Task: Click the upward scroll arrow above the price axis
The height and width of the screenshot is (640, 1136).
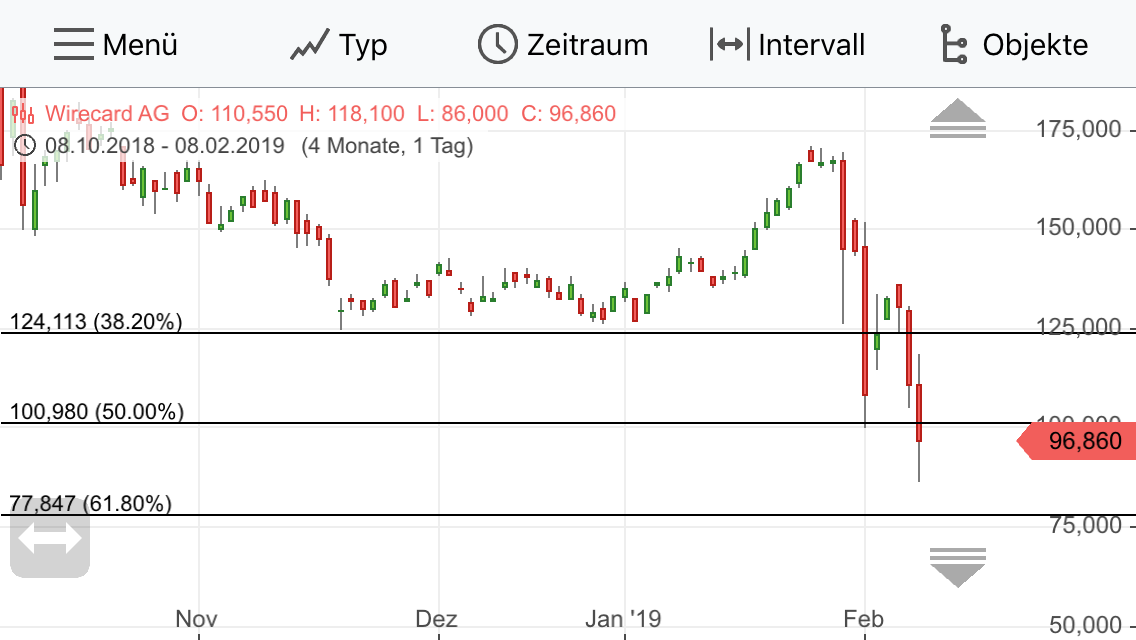Action: (957, 118)
